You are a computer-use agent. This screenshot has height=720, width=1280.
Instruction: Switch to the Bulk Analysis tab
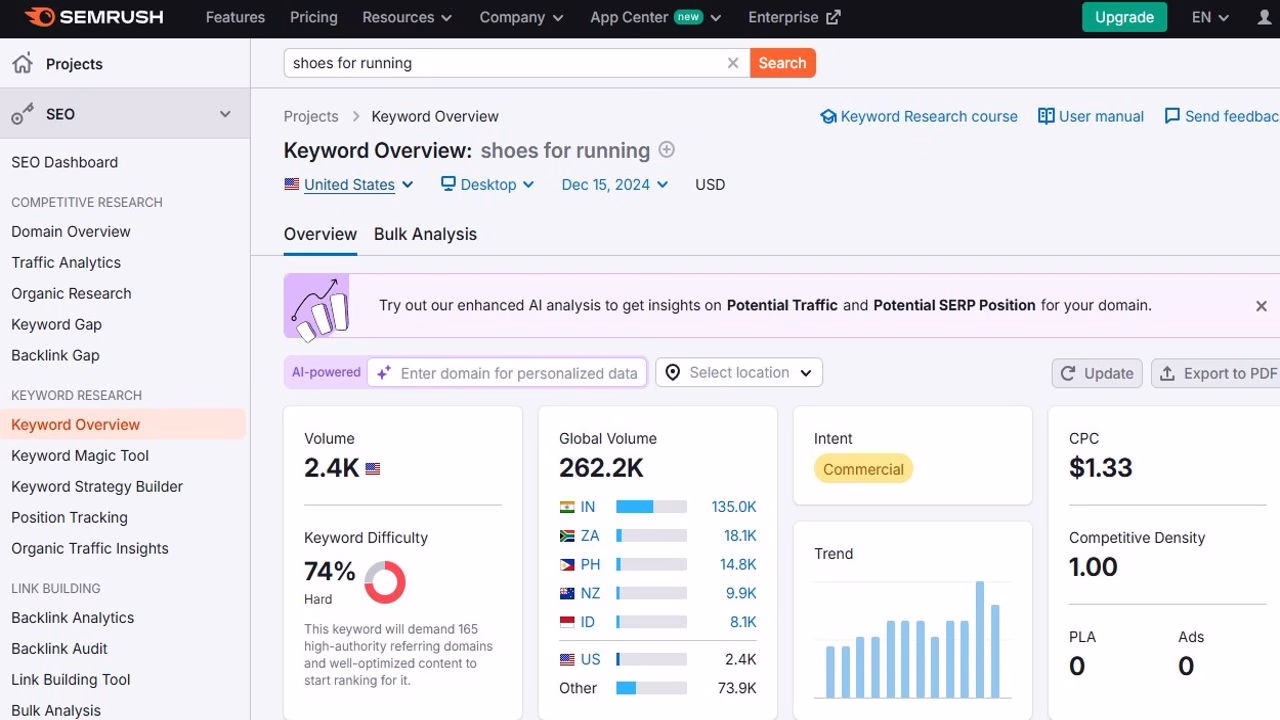pyautogui.click(x=425, y=234)
